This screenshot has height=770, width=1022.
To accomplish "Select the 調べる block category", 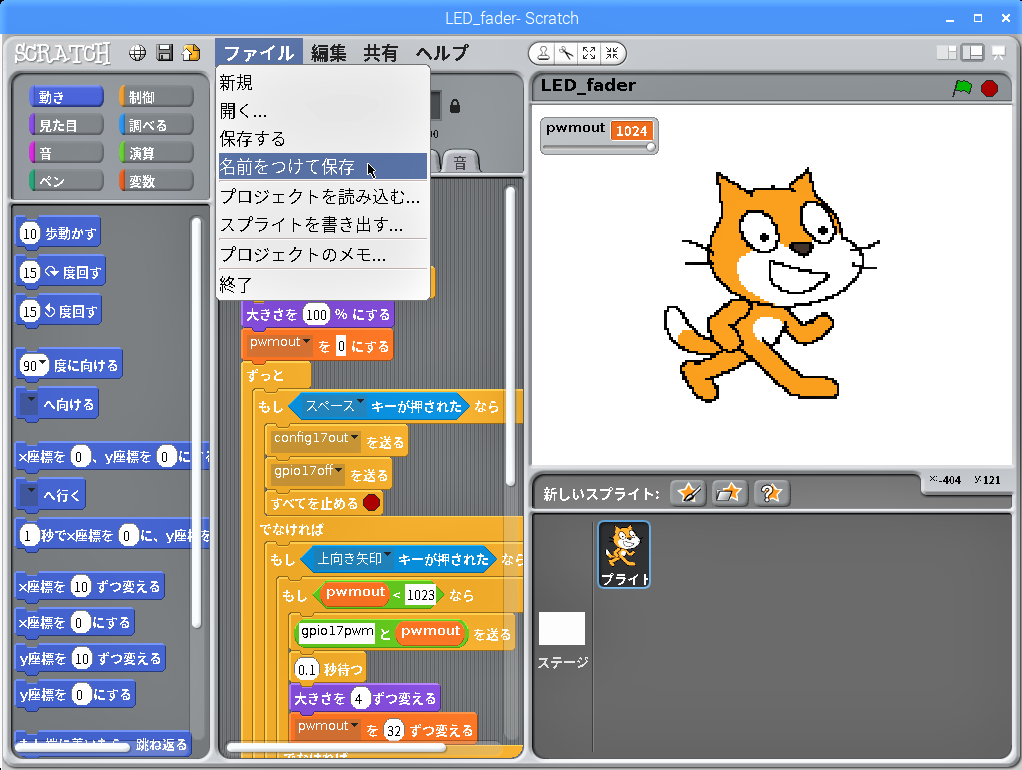I will pyautogui.click(x=156, y=125).
